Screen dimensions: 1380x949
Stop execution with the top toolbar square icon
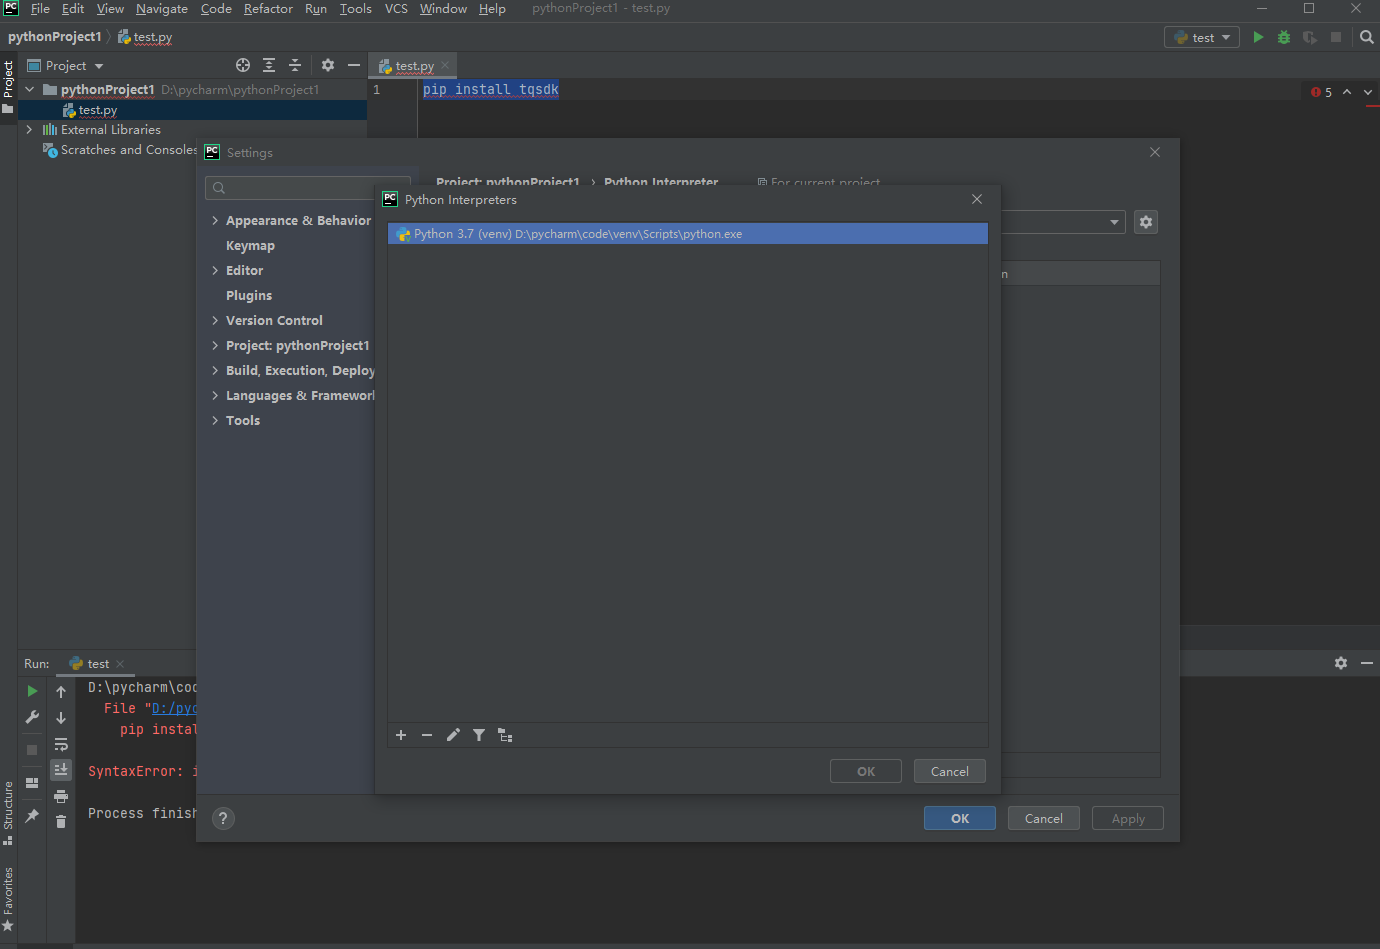(1336, 37)
